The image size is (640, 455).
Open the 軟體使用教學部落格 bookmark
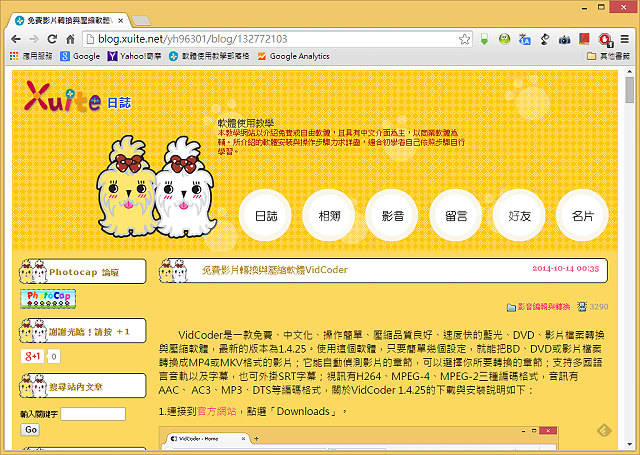coord(209,56)
